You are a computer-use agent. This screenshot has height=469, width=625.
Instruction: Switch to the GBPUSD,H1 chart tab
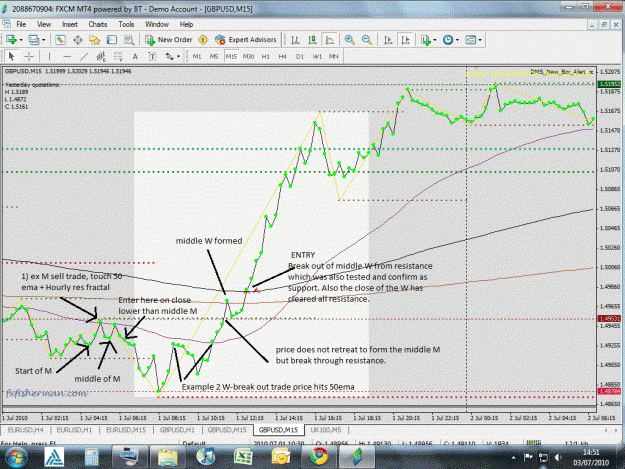click(177, 430)
